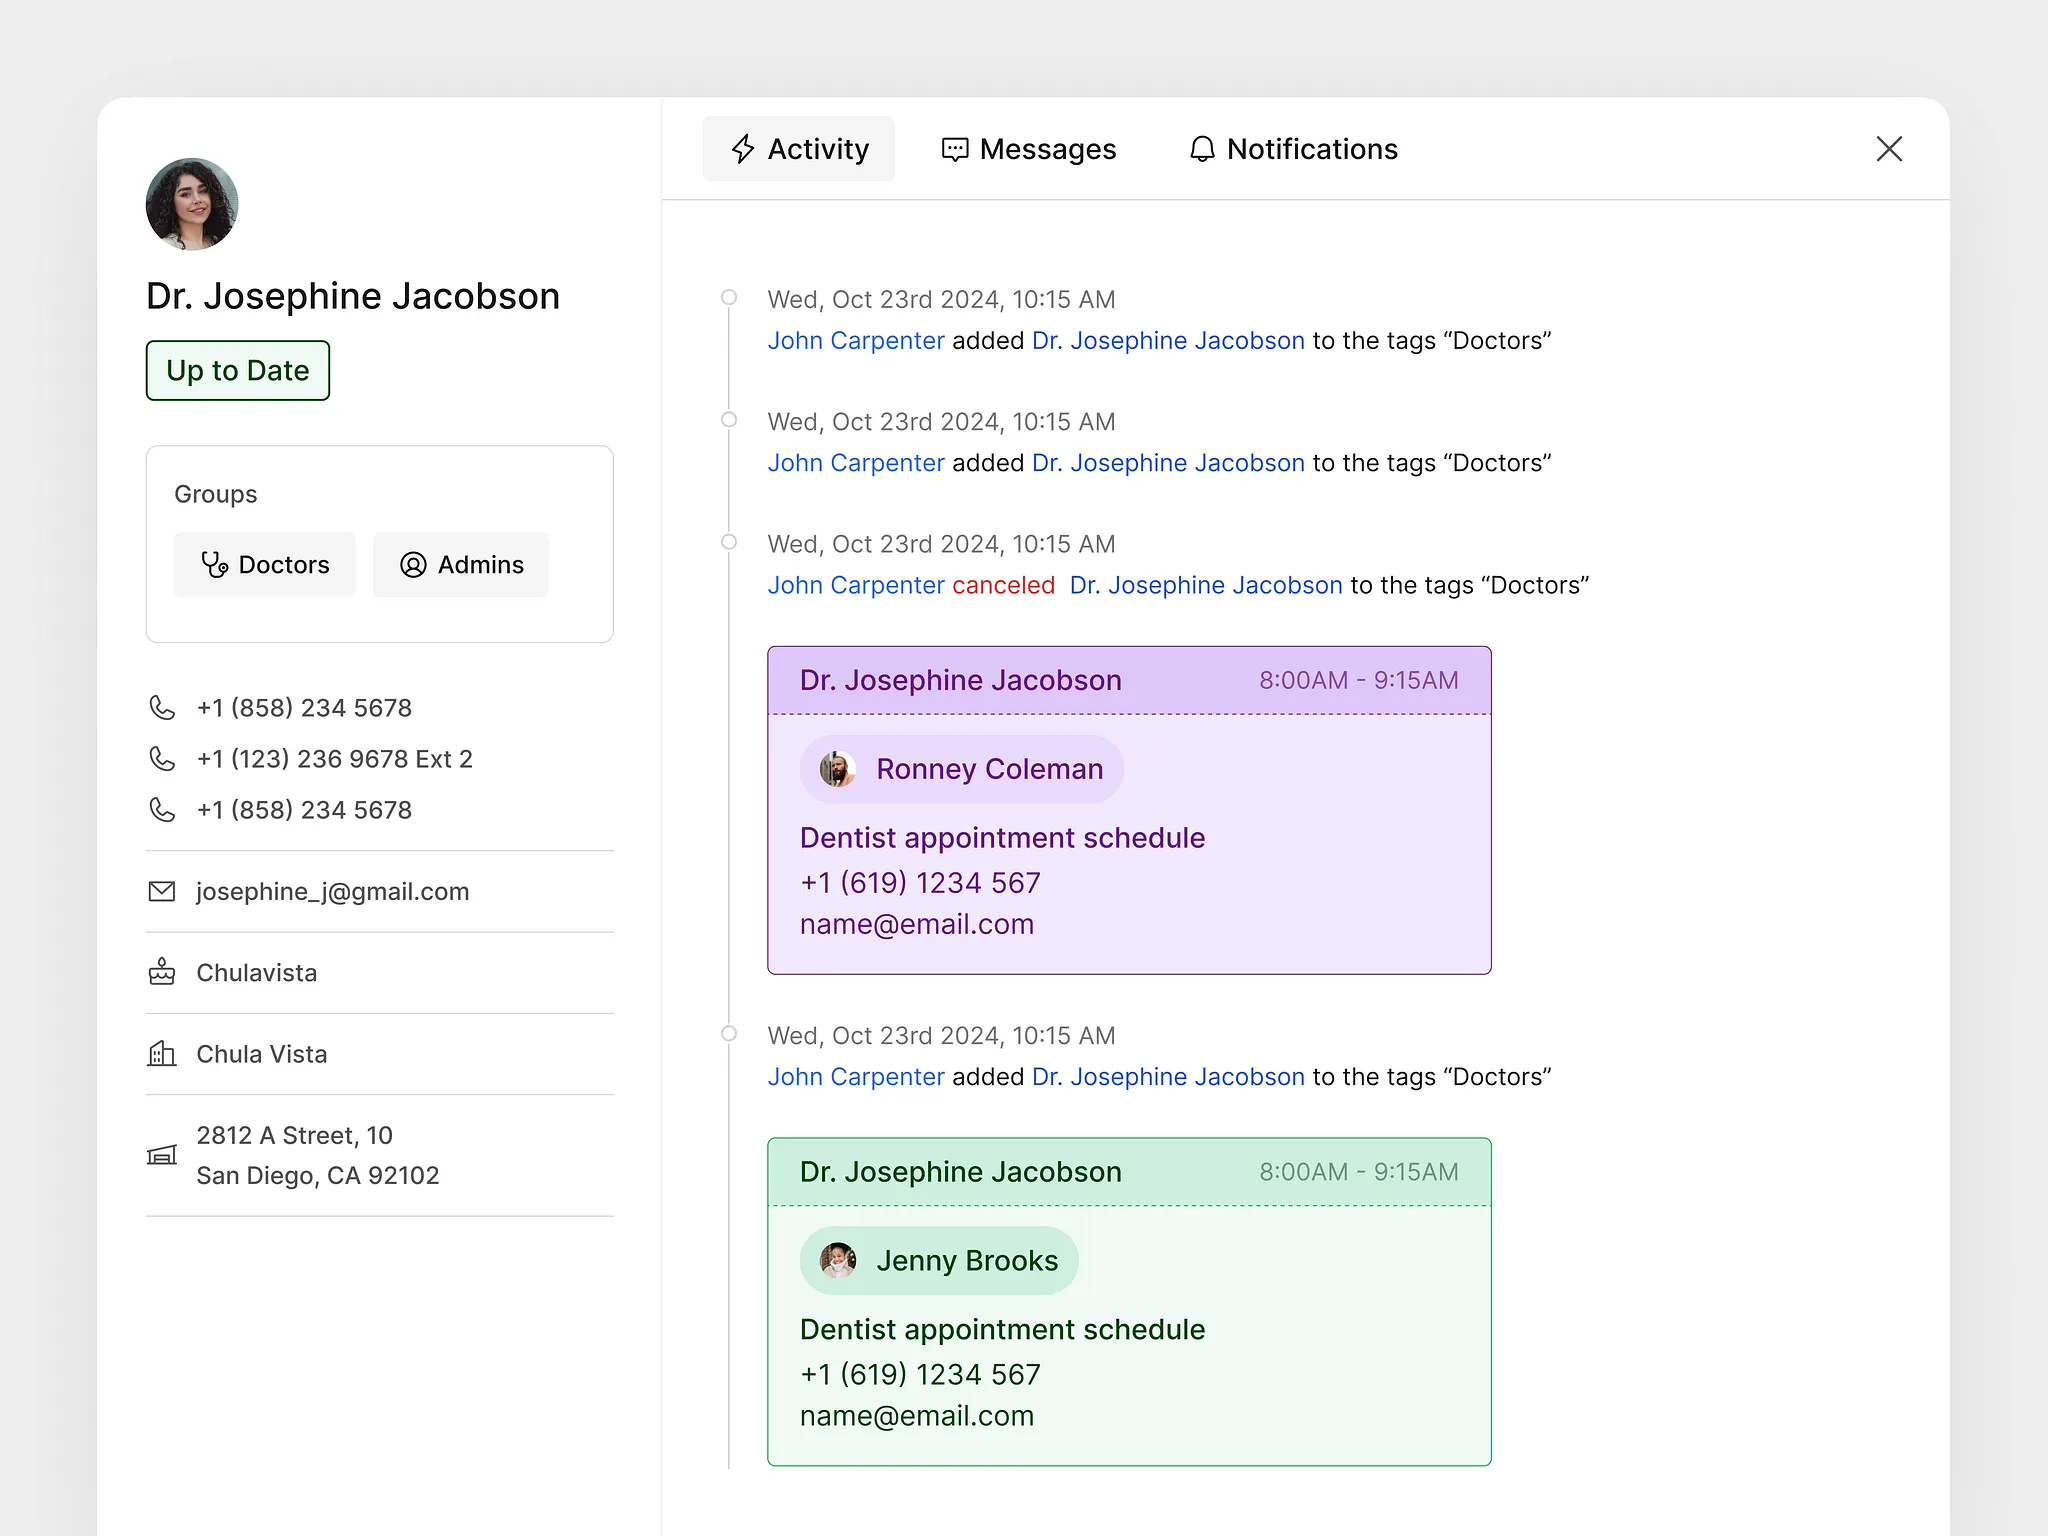Click the city building icon near Chula Vista

(x=162, y=1054)
